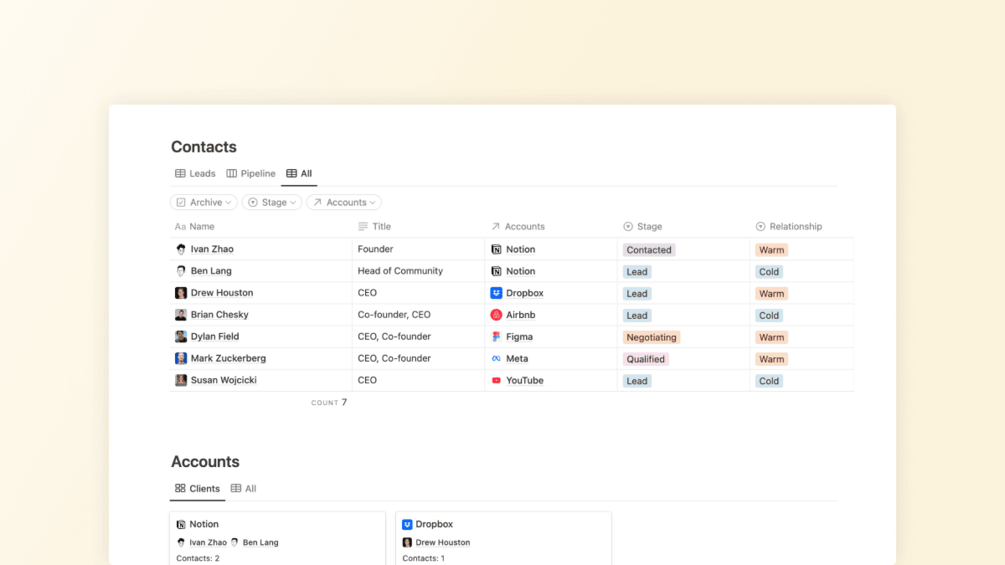The image size is (1005, 565).
Task: Click the Lead tag in Susan Wojcicki's row
Action: (636, 381)
